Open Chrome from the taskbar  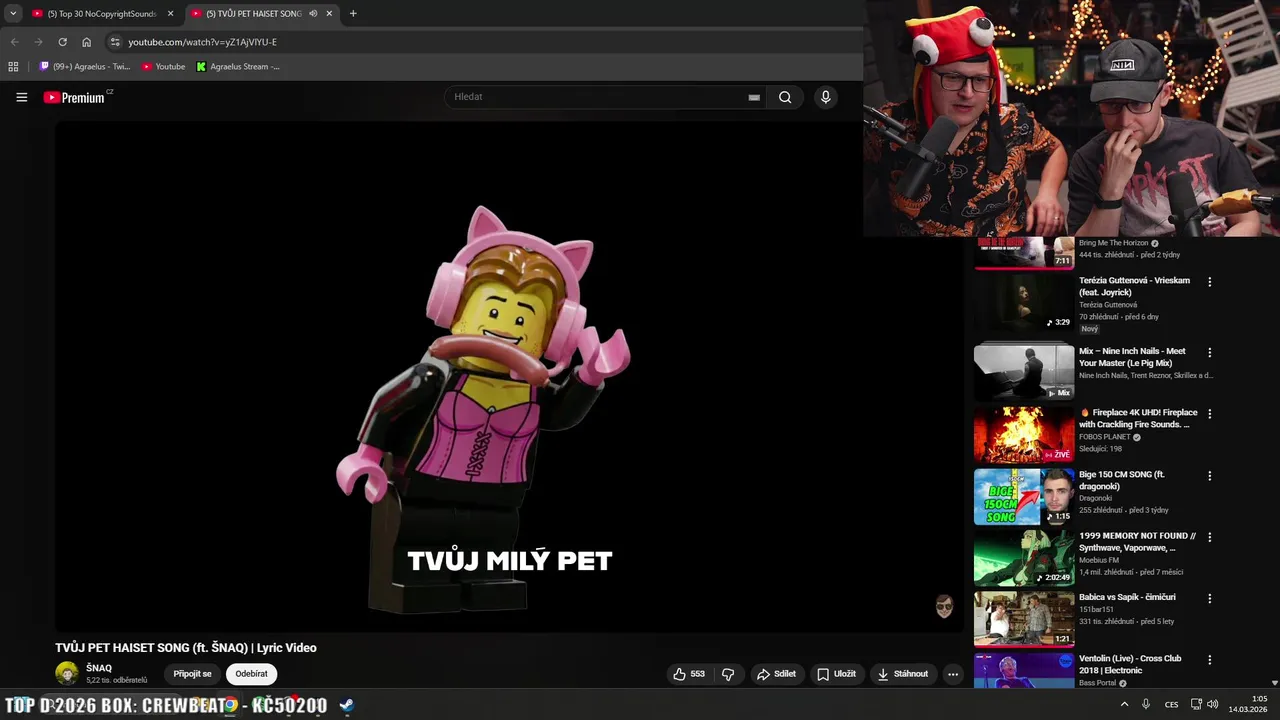pos(230,705)
